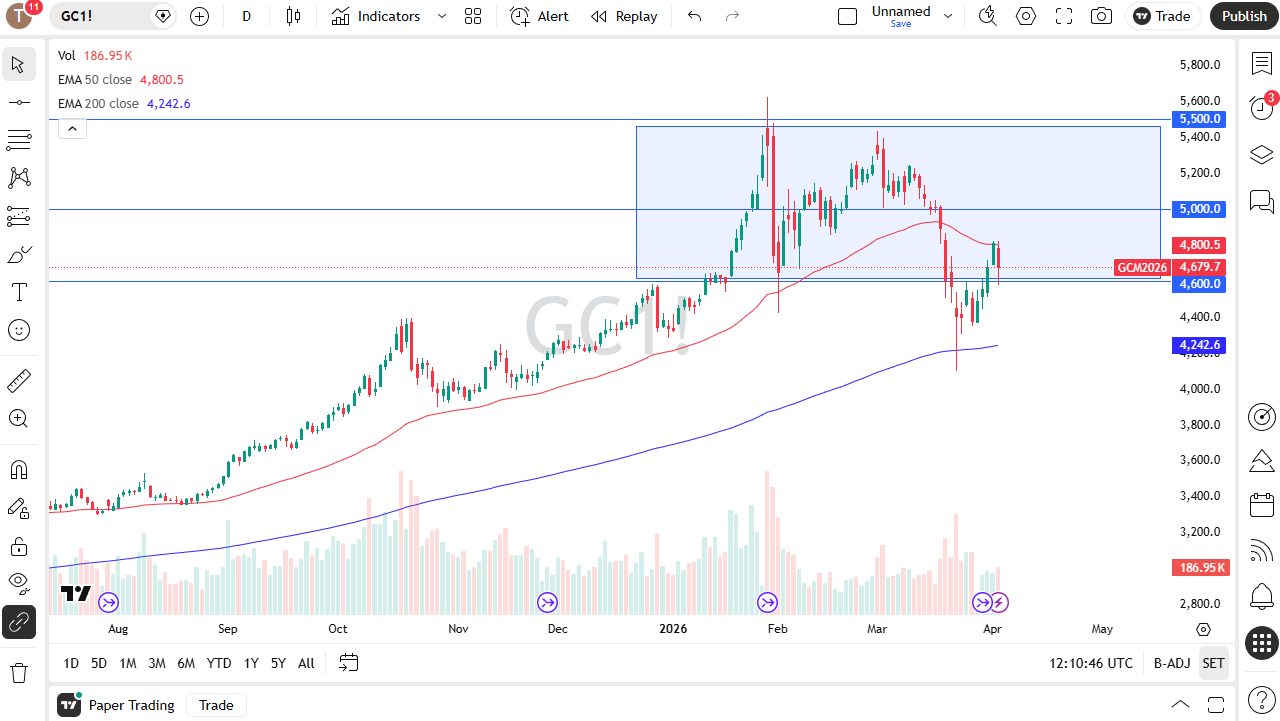This screenshot has height=721, width=1280.
Task: Click the Publish button
Action: click(1244, 16)
